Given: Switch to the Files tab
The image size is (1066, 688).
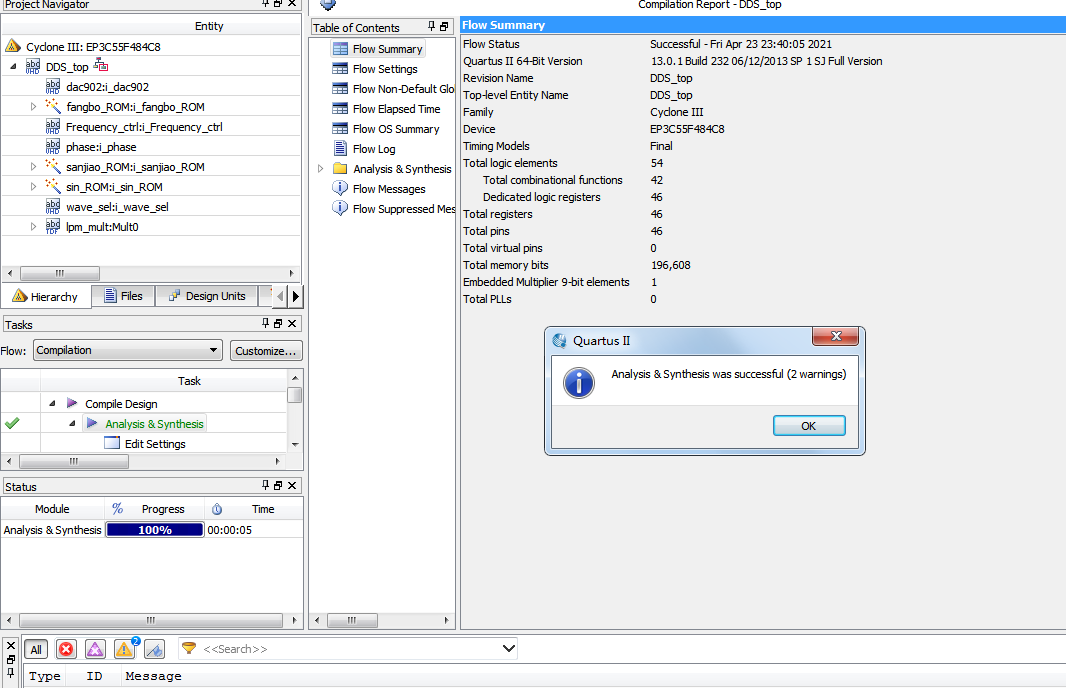Looking at the screenshot, I should pyautogui.click(x=123, y=296).
